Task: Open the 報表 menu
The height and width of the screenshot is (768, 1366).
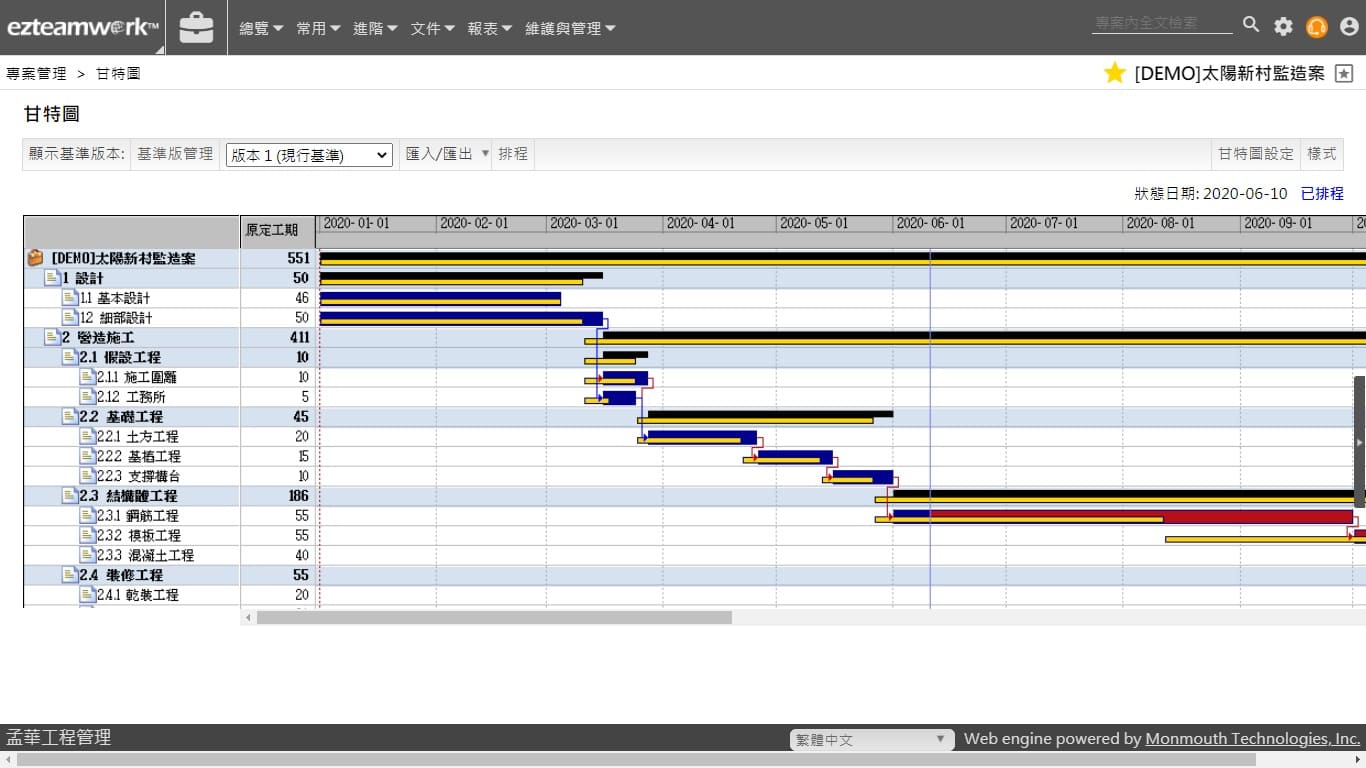Action: (x=489, y=29)
